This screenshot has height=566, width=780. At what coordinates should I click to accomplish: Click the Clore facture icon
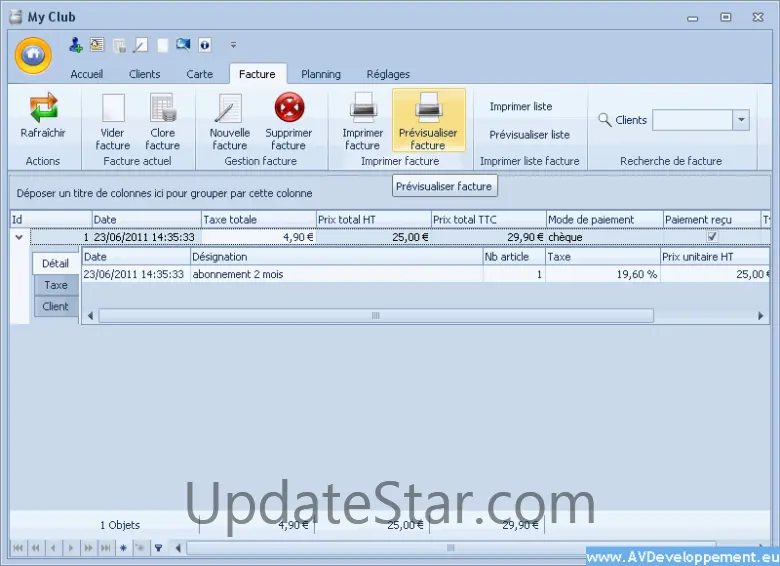pos(162,108)
